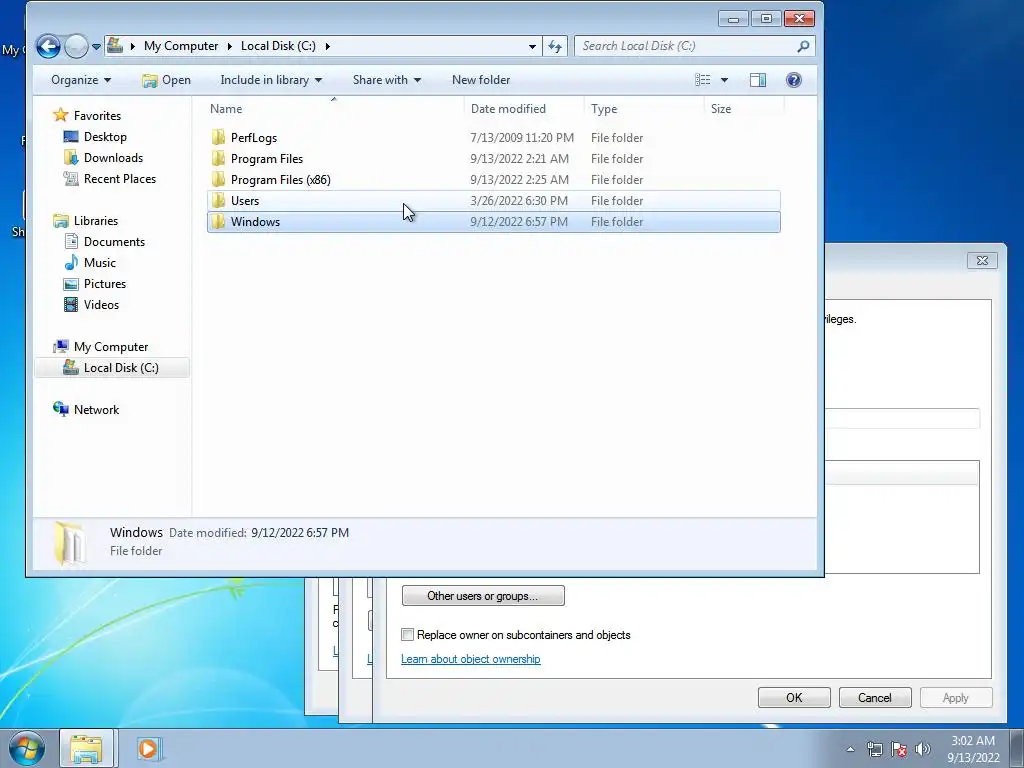The height and width of the screenshot is (768, 1024).
Task: Open the Videos library
Action: [101, 304]
